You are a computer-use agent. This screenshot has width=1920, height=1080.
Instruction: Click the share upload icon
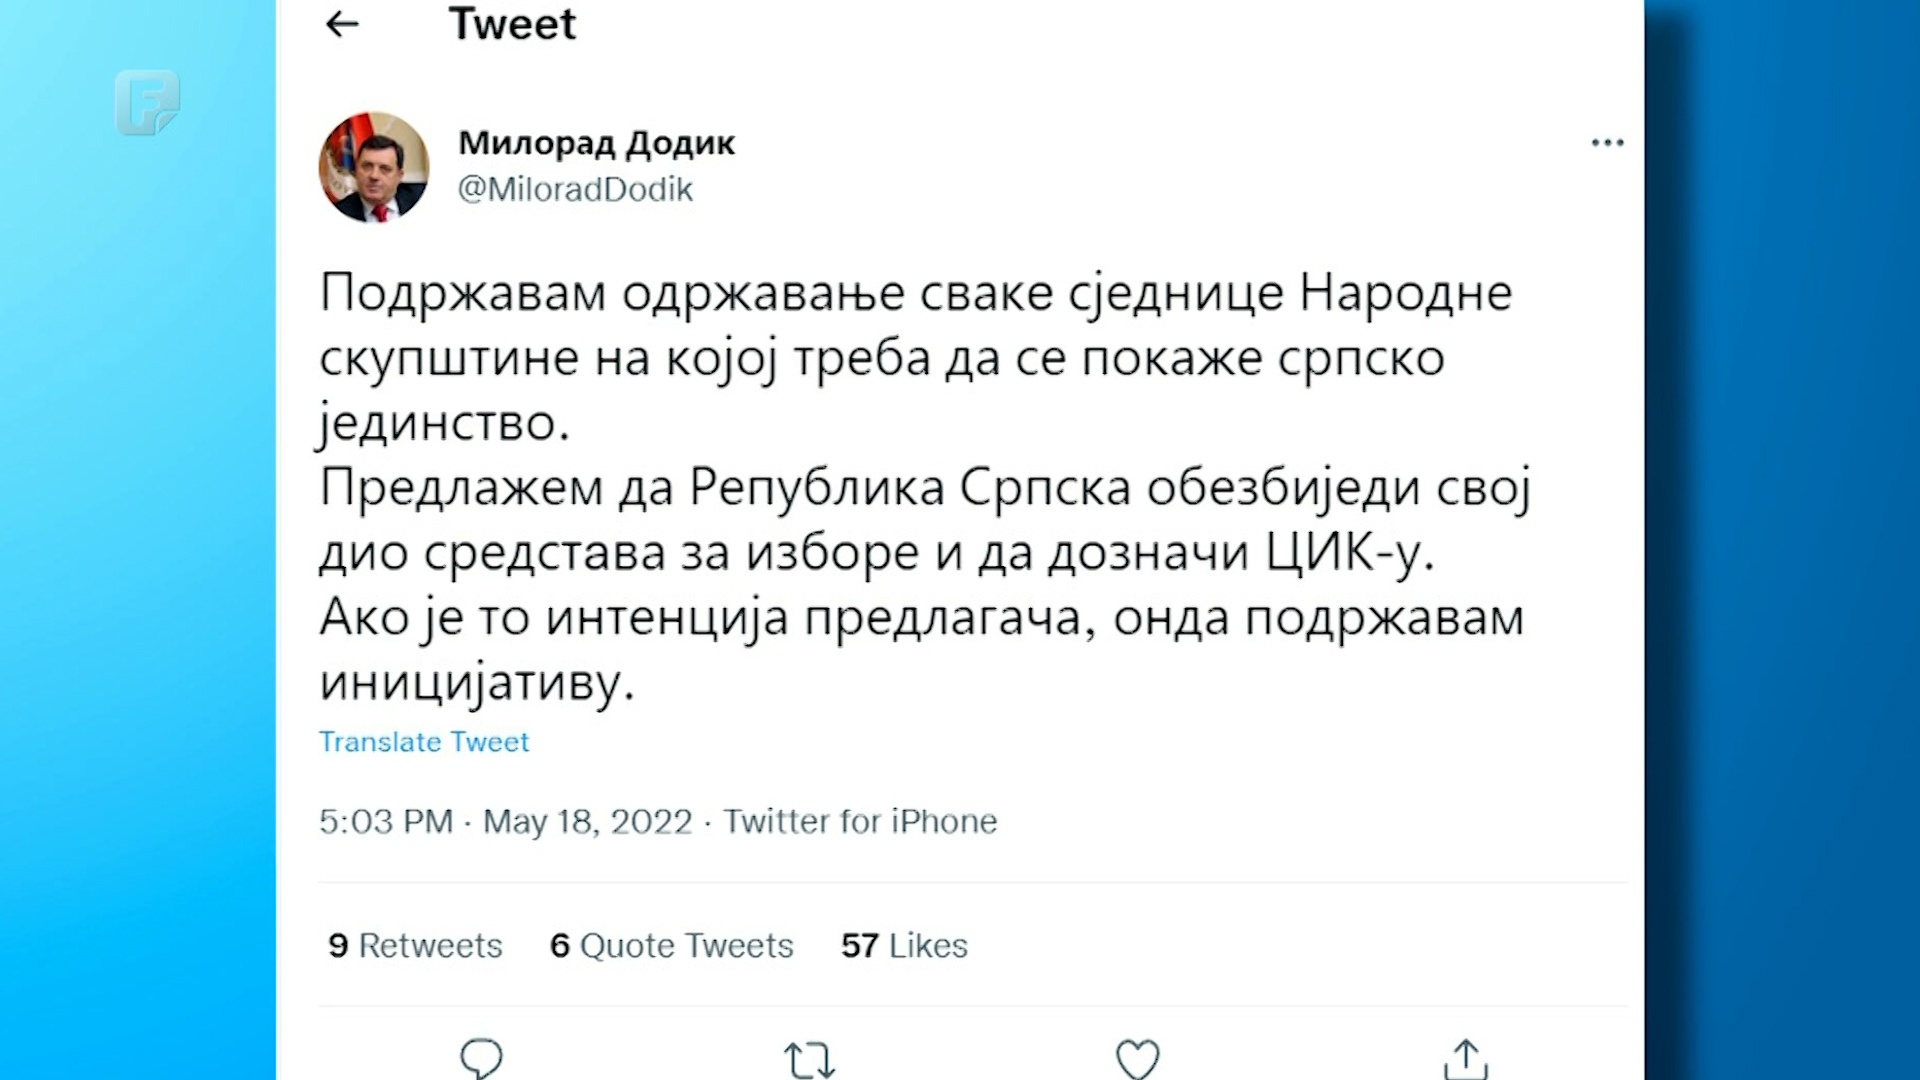1465,1059
